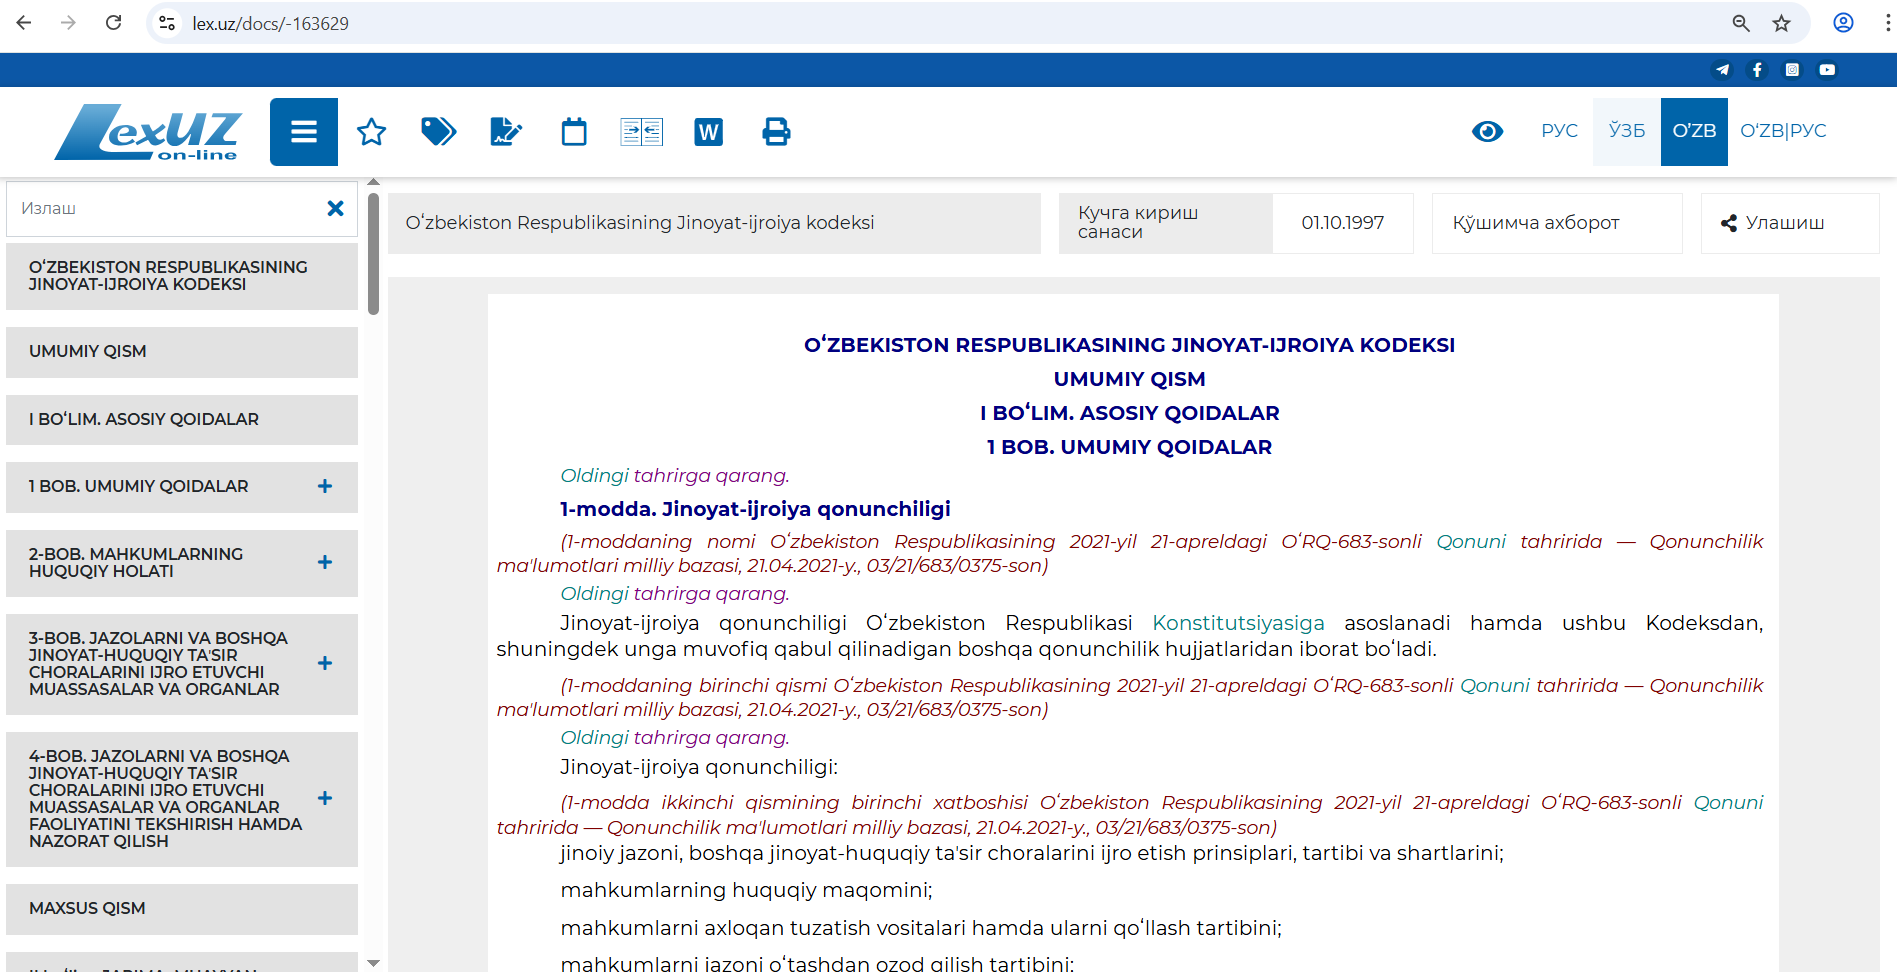Open the calendar icon for document dates
Viewport: 1897px width, 972px height.
click(574, 132)
